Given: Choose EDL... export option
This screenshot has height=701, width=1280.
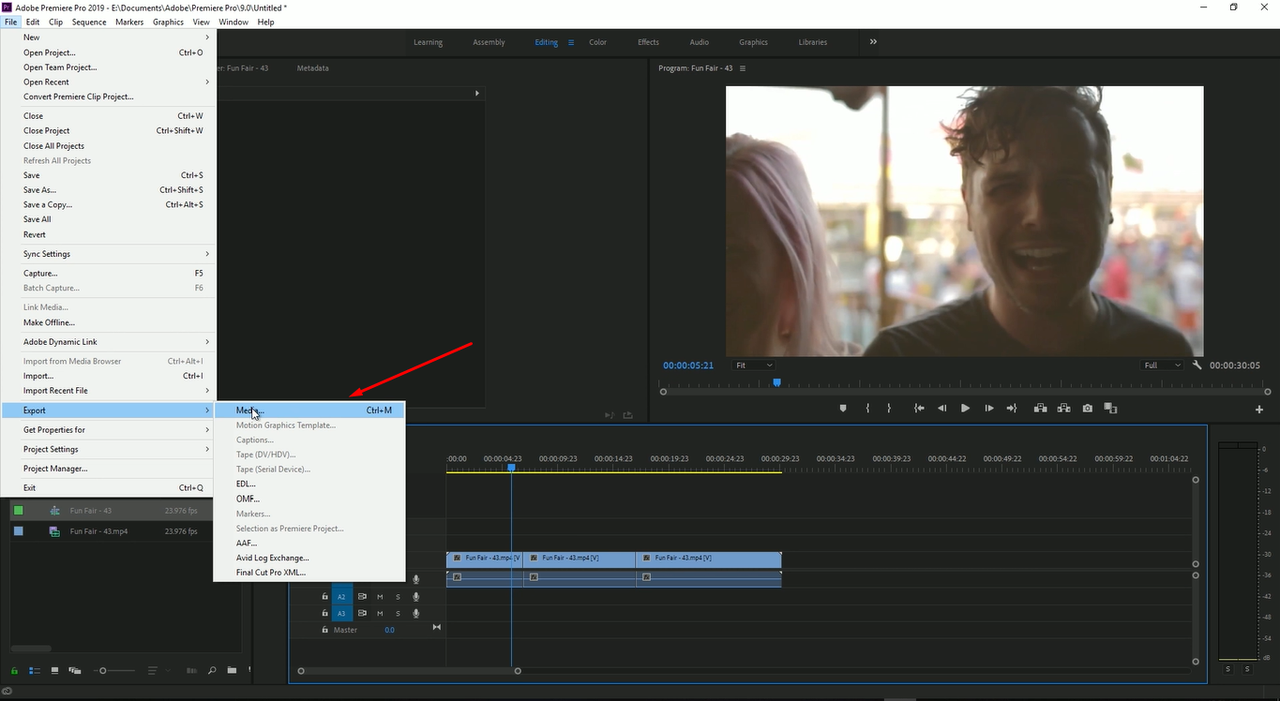Looking at the screenshot, I should (309, 484).
